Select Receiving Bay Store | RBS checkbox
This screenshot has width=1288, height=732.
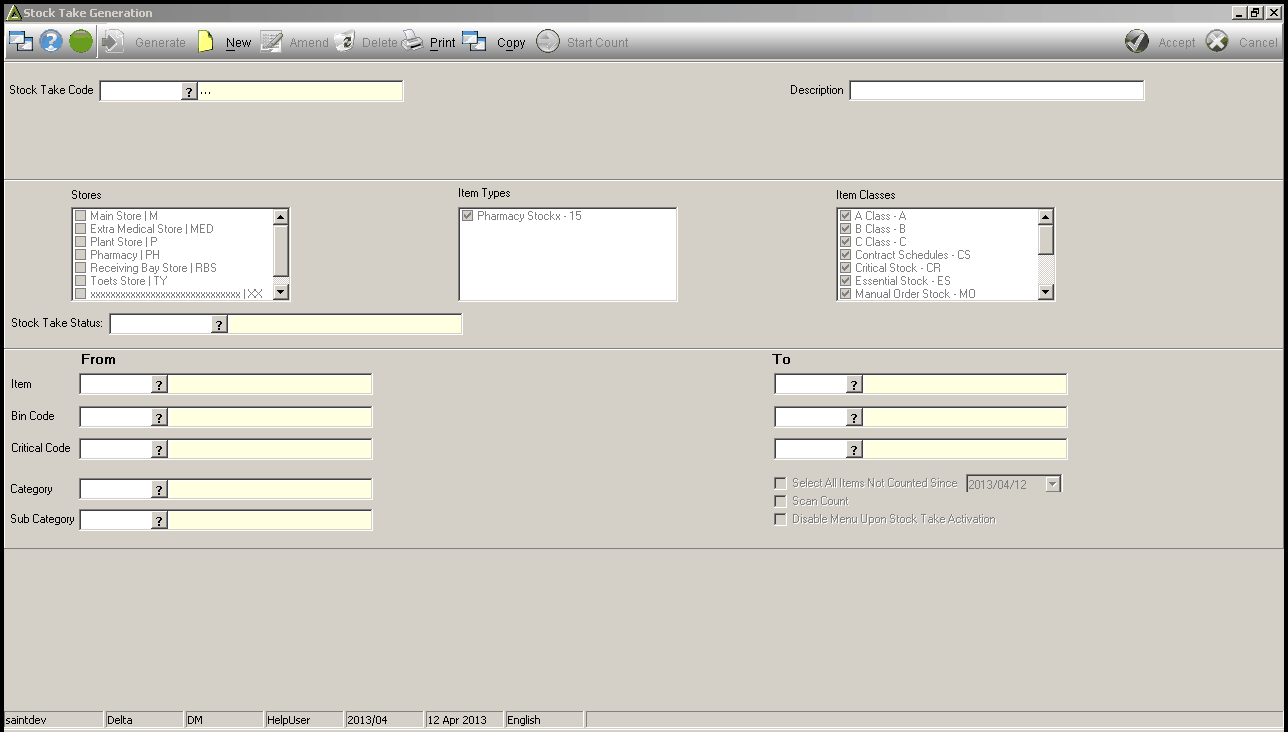point(80,268)
